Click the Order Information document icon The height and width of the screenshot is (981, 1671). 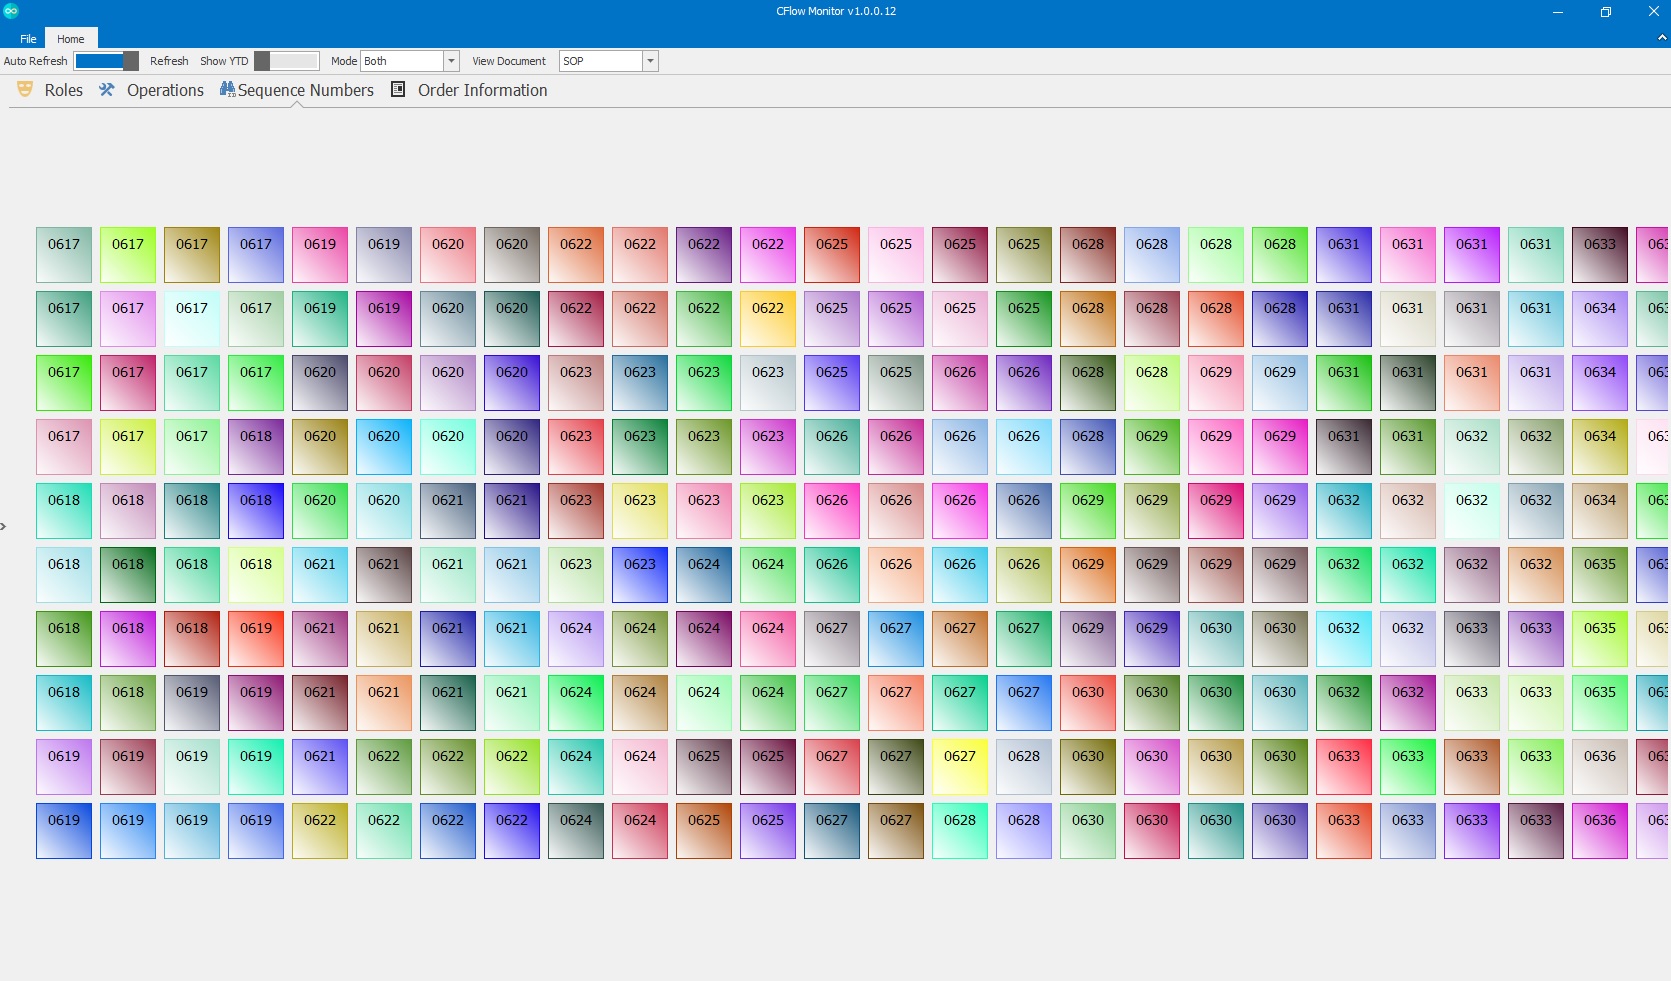tap(398, 89)
